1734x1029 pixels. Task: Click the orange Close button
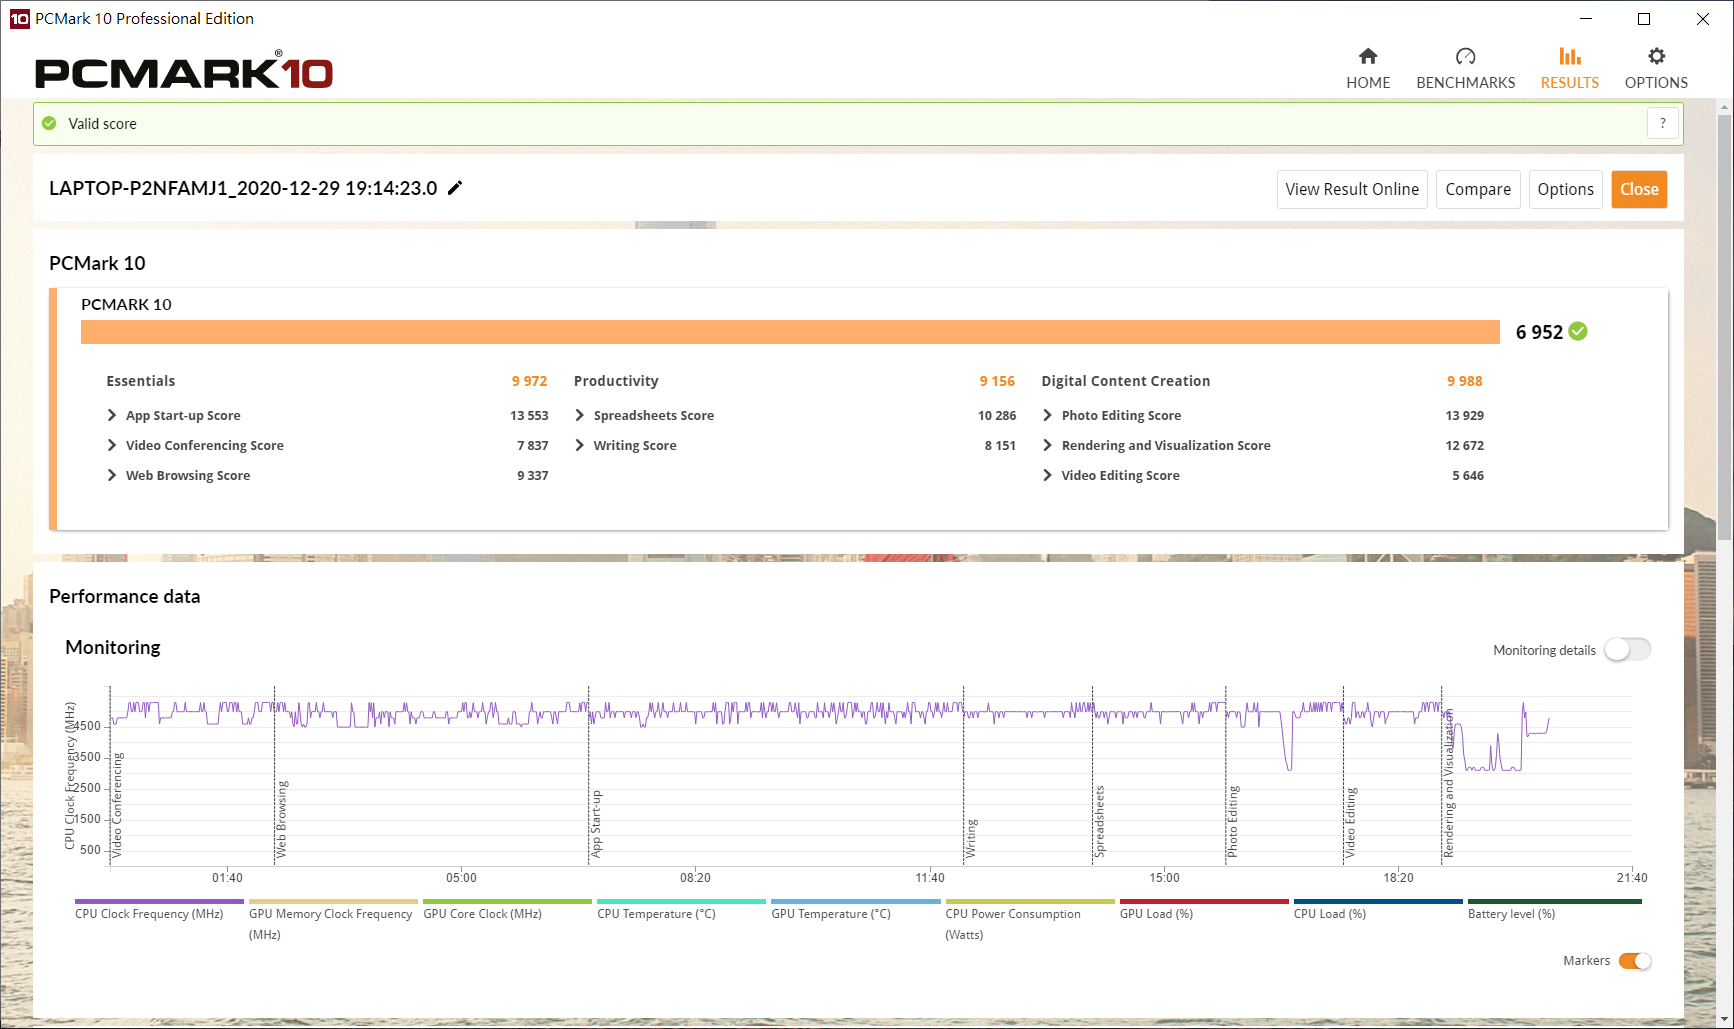point(1639,189)
